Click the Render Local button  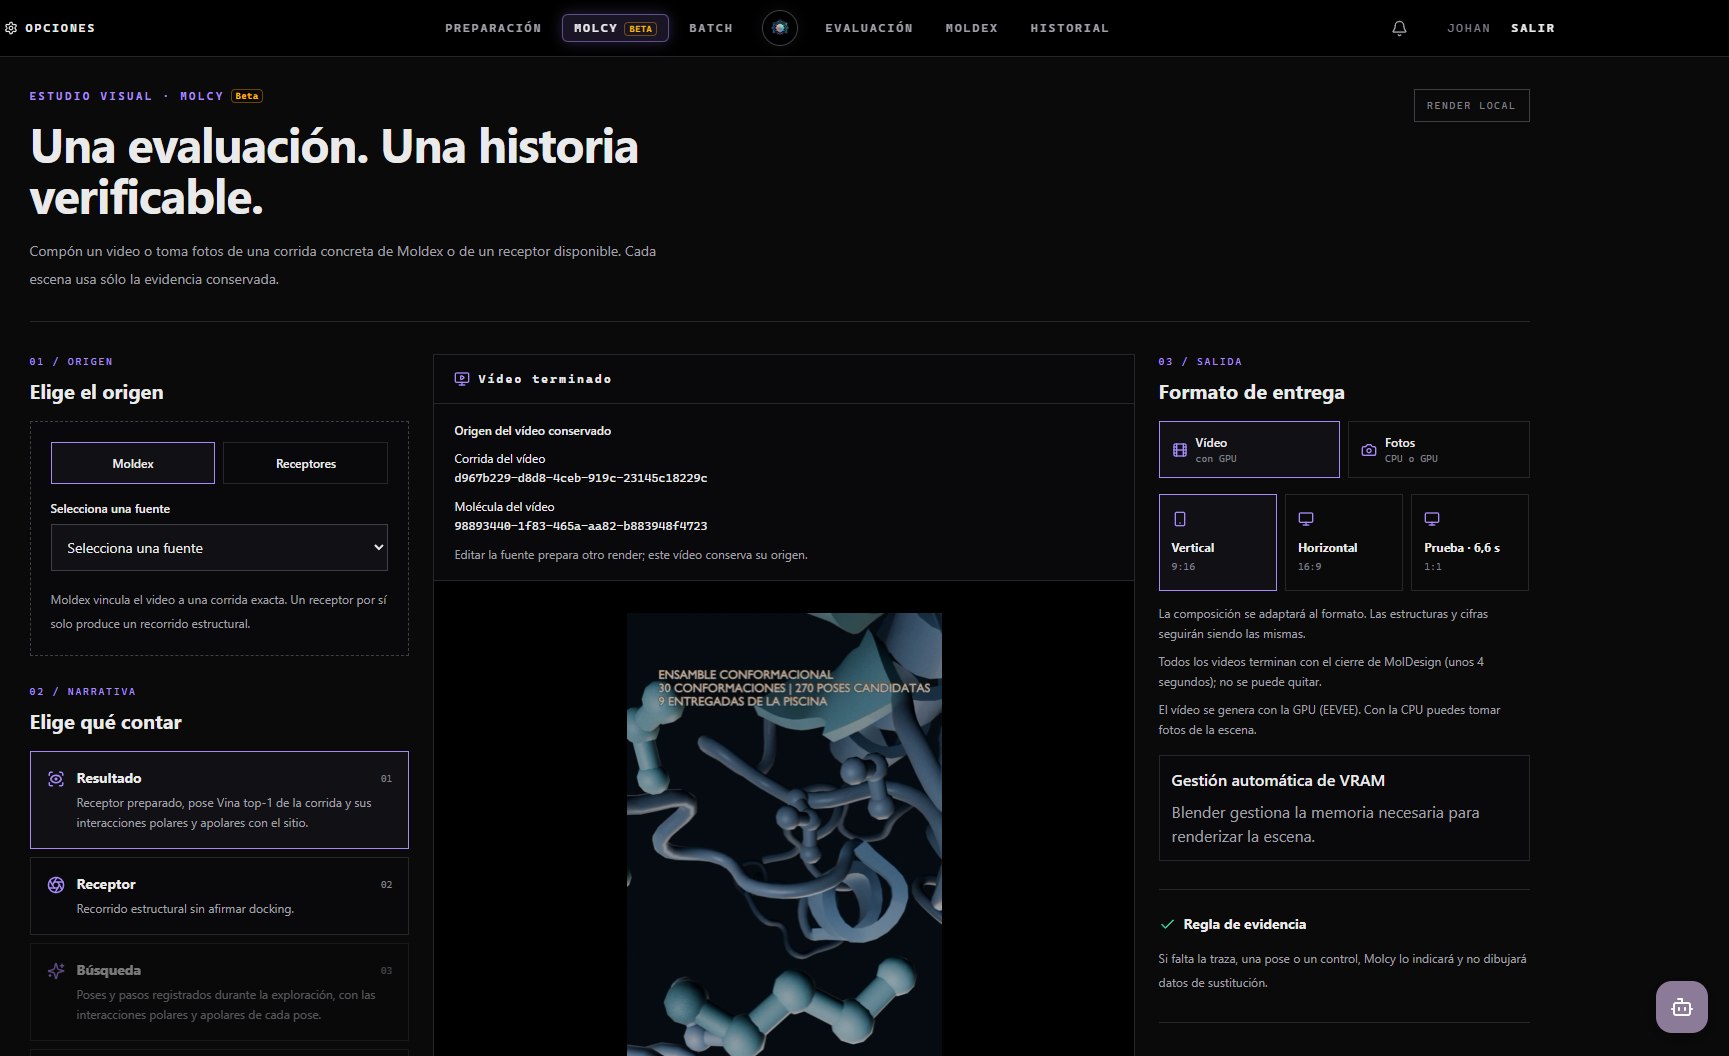click(1471, 106)
